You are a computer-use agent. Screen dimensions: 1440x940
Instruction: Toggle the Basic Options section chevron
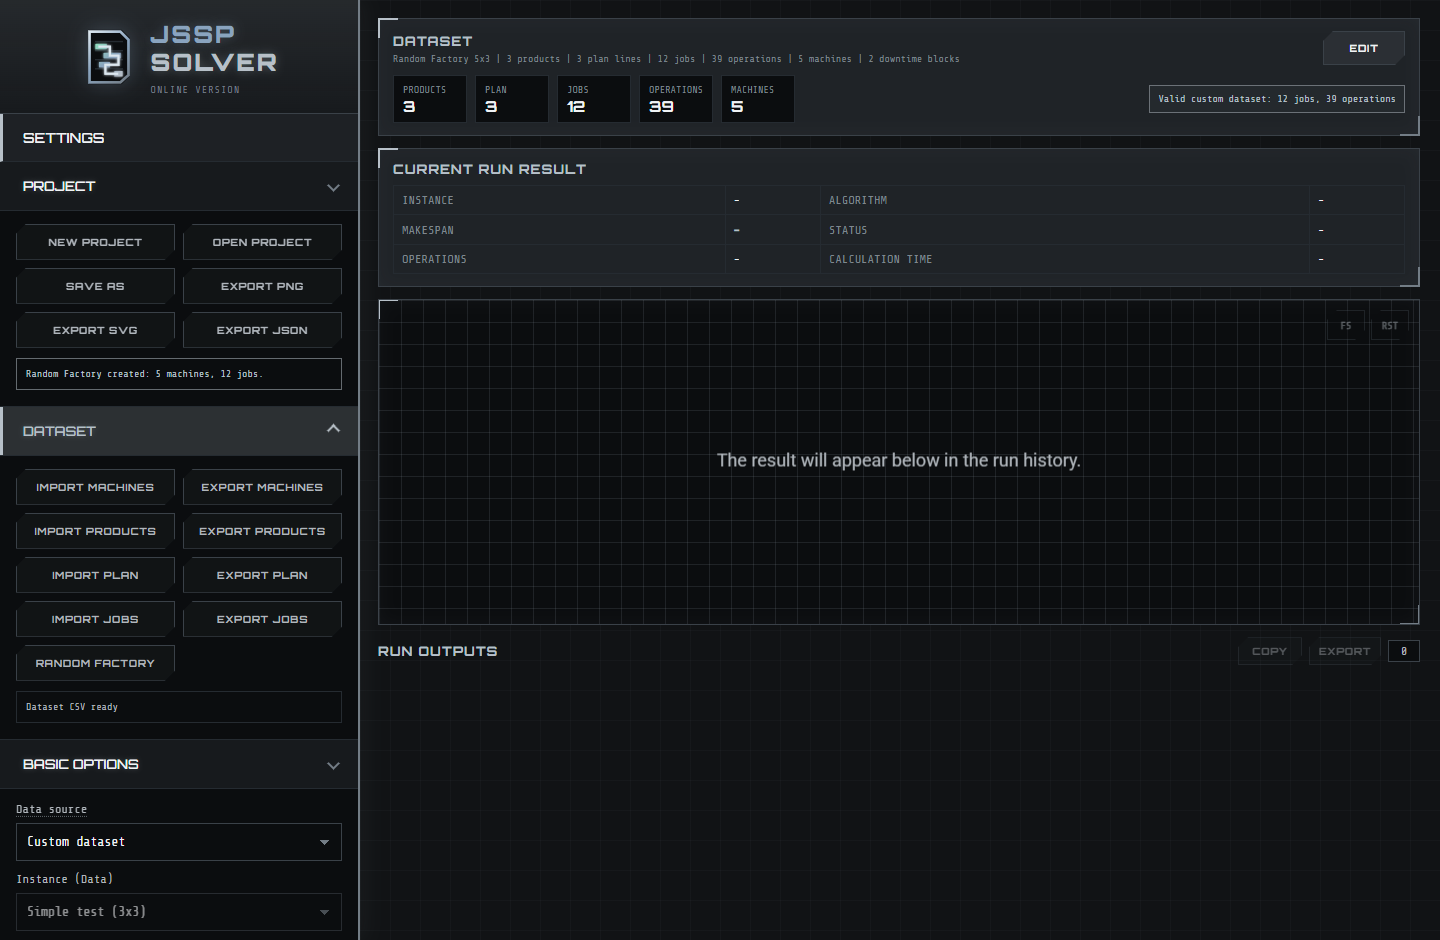click(333, 765)
